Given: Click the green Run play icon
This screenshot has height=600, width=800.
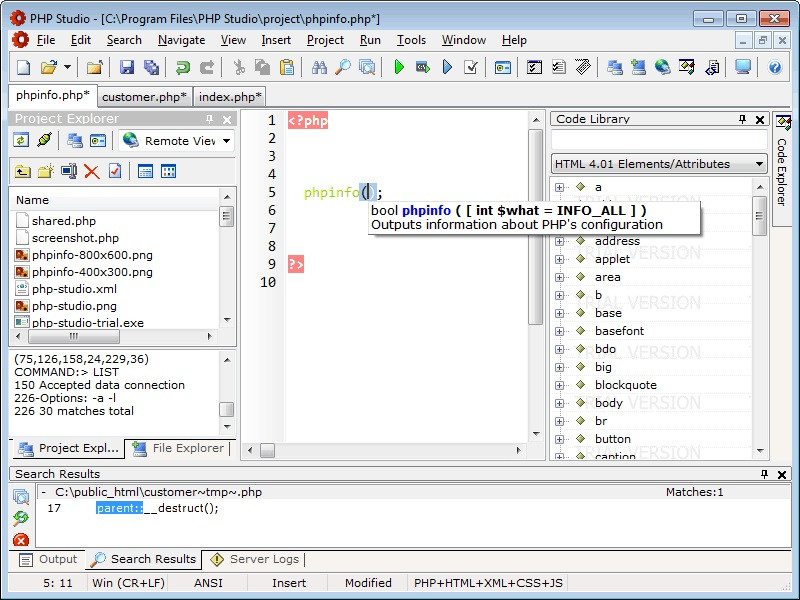Looking at the screenshot, I should click(399, 67).
